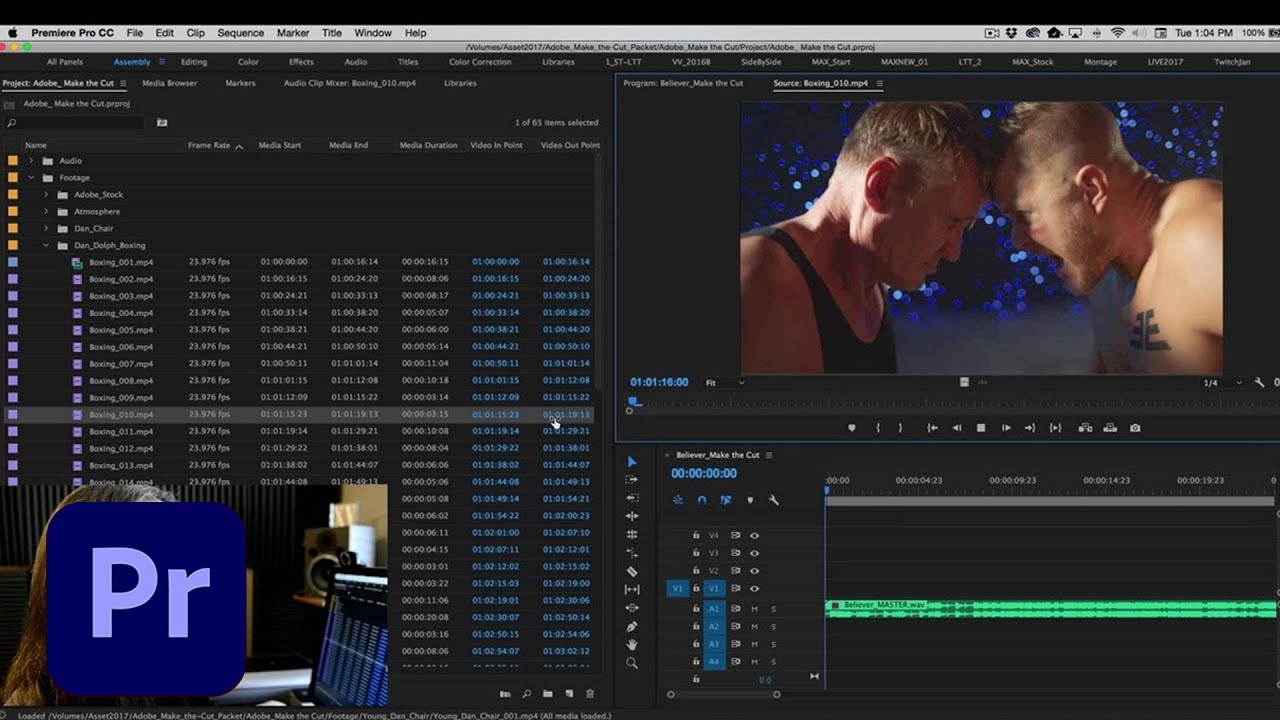The width and height of the screenshot is (1280, 720).
Task: Open the File menu
Action: [134, 33]
